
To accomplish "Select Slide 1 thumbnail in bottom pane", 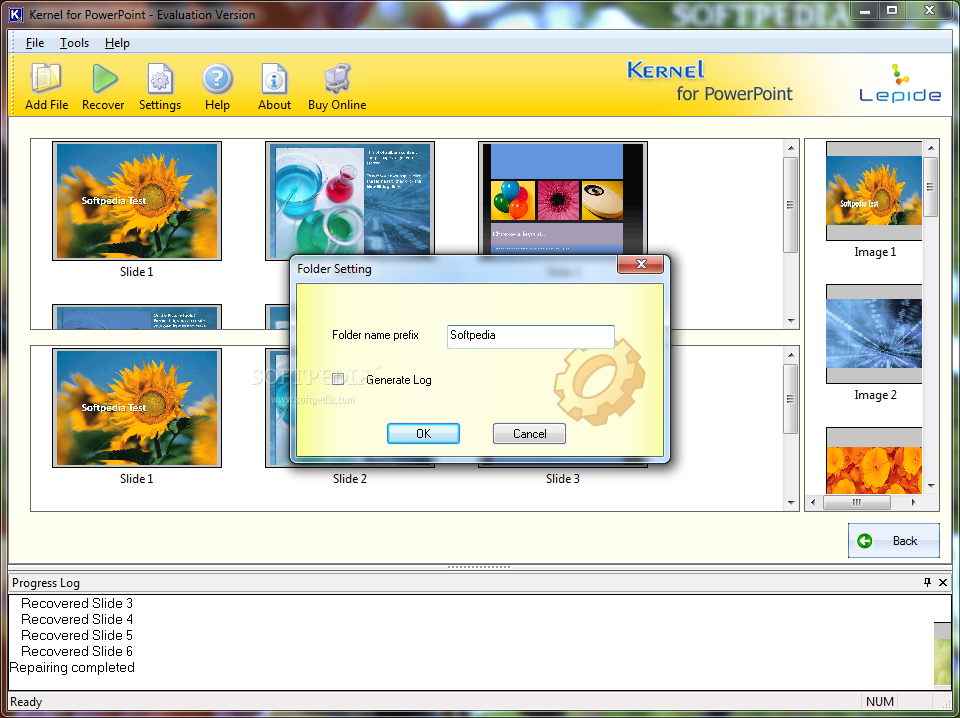I will 137,408.
